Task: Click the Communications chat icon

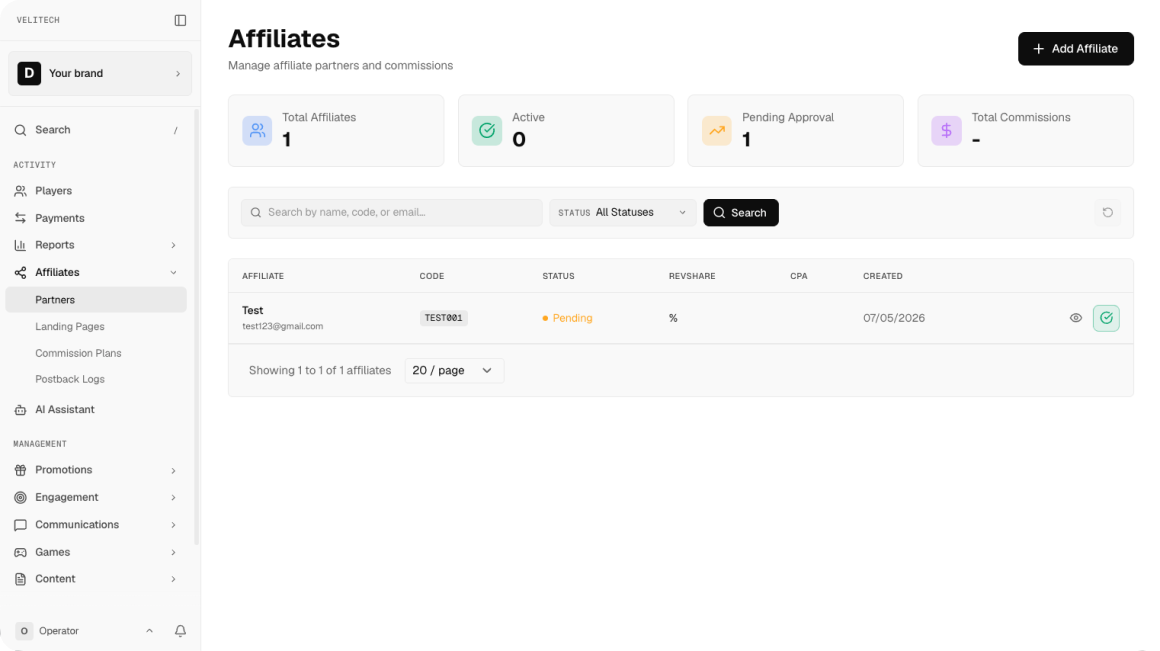Action: point(20,524)
